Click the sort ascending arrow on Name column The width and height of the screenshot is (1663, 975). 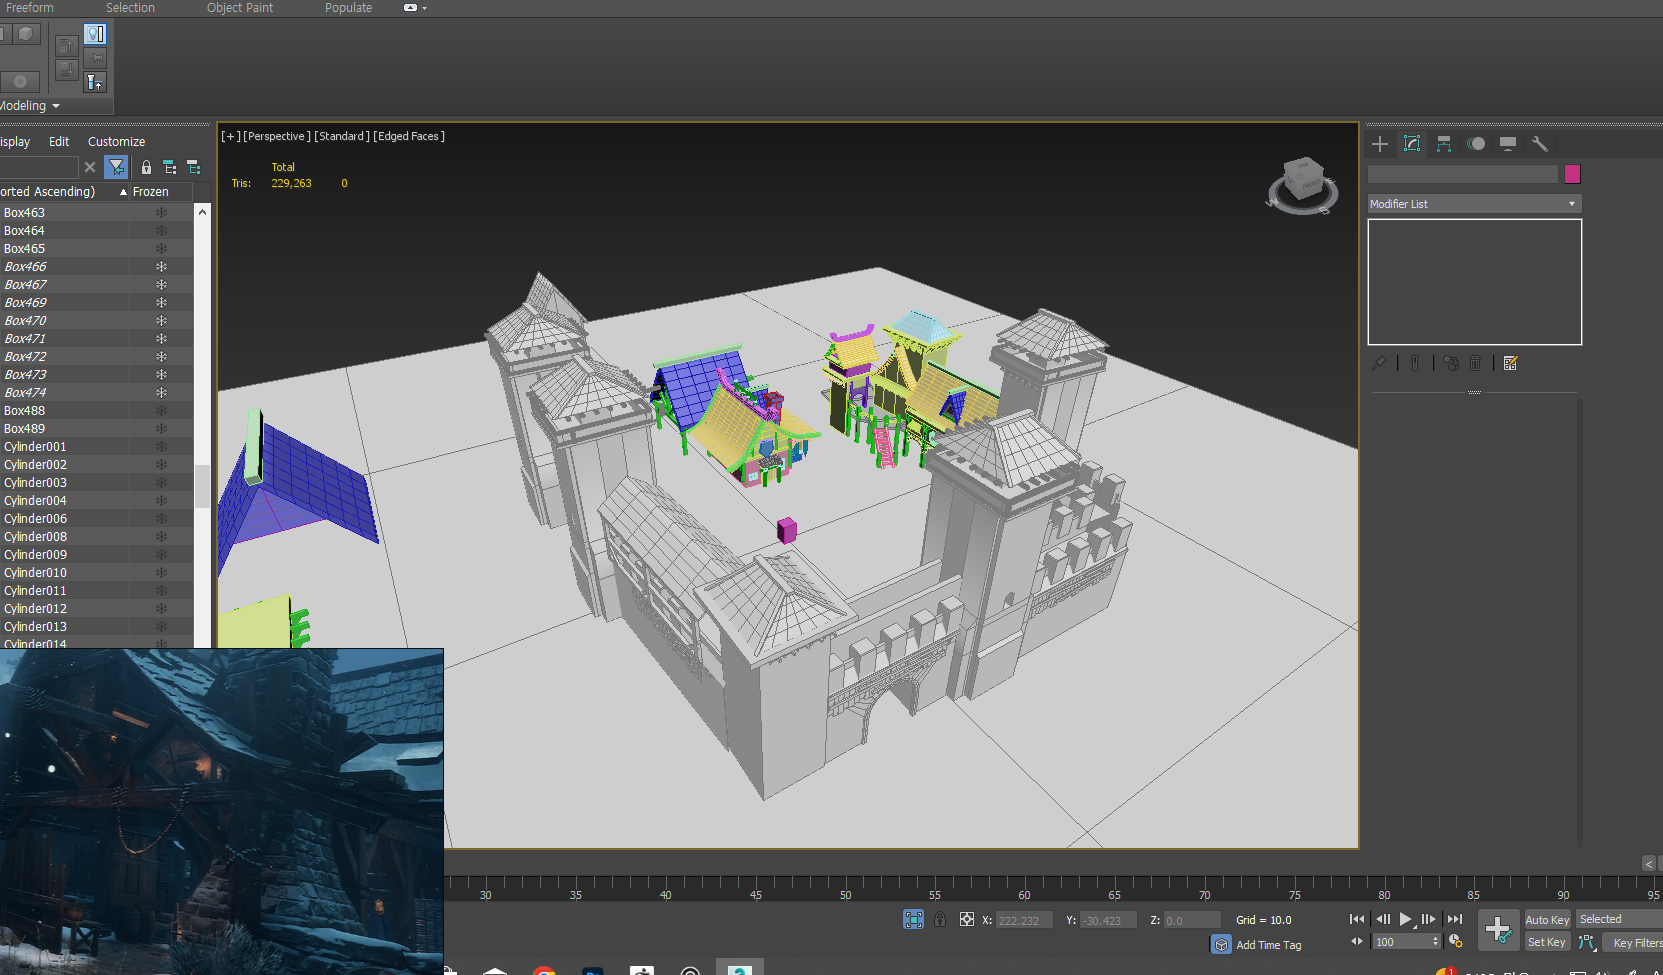pos(123,192)
